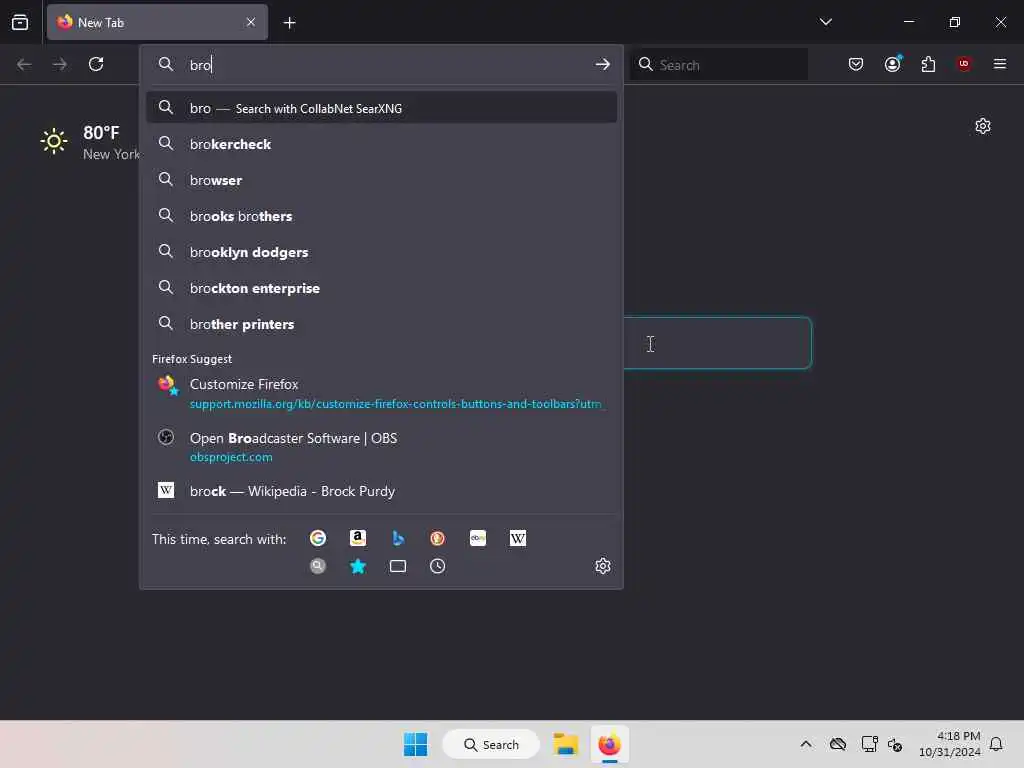Choose the 'brokercheck' suggestion

[x=381, y=144]
